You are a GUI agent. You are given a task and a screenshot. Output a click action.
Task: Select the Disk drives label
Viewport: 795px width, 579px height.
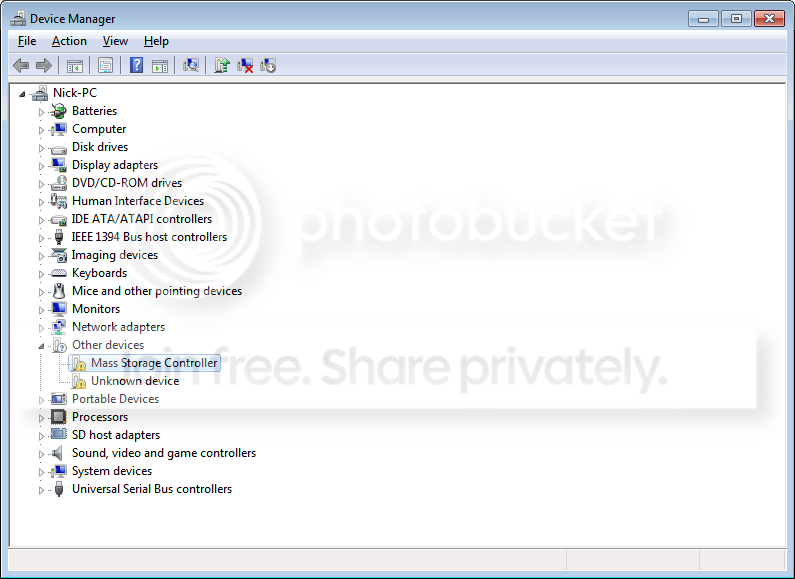click(100, 147)
